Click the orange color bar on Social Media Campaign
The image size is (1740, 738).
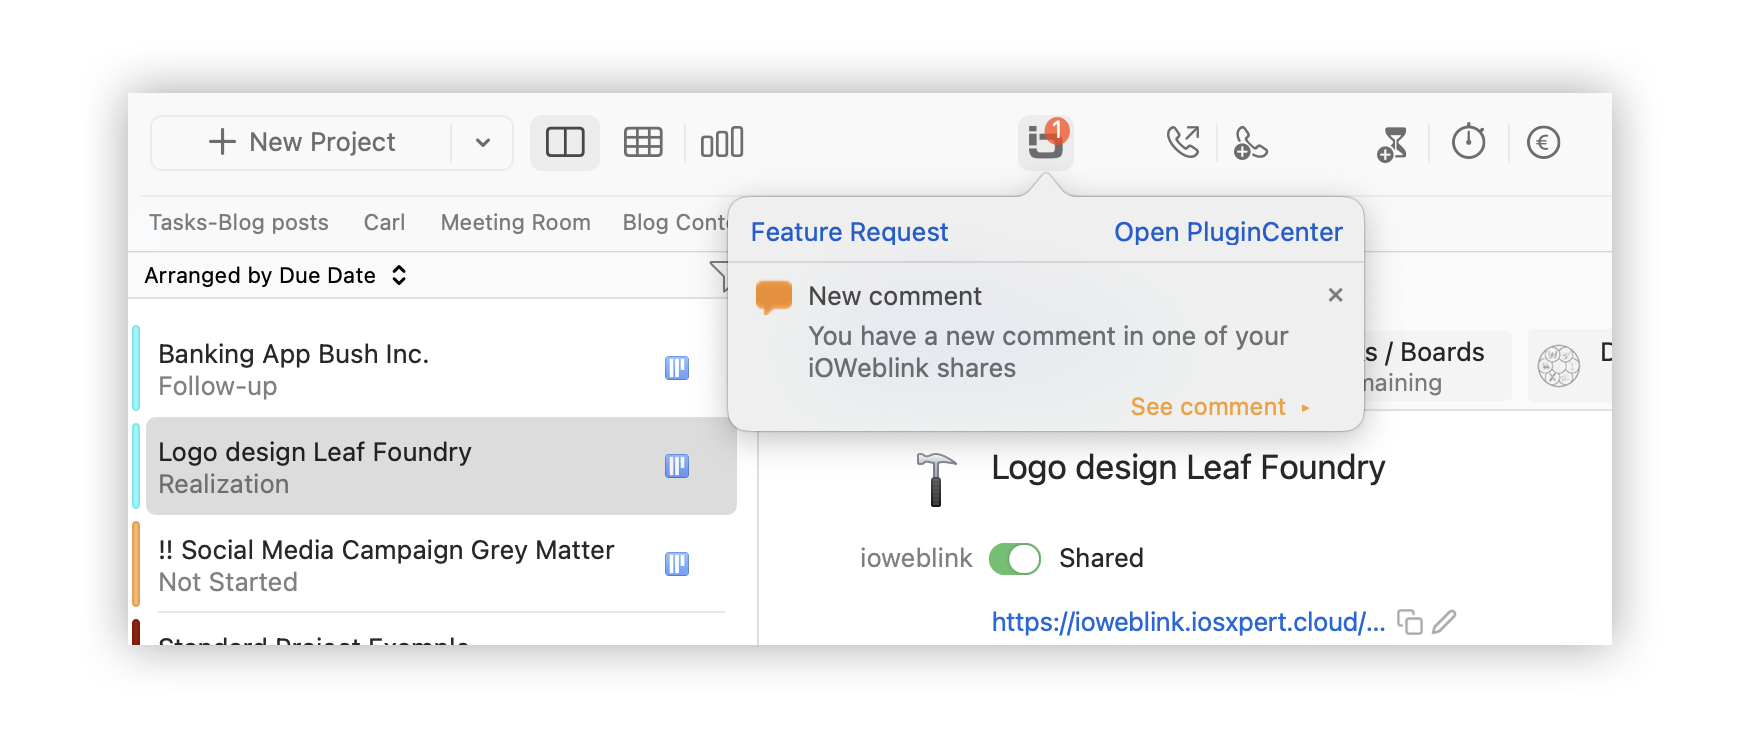click(x=136, y=564)
